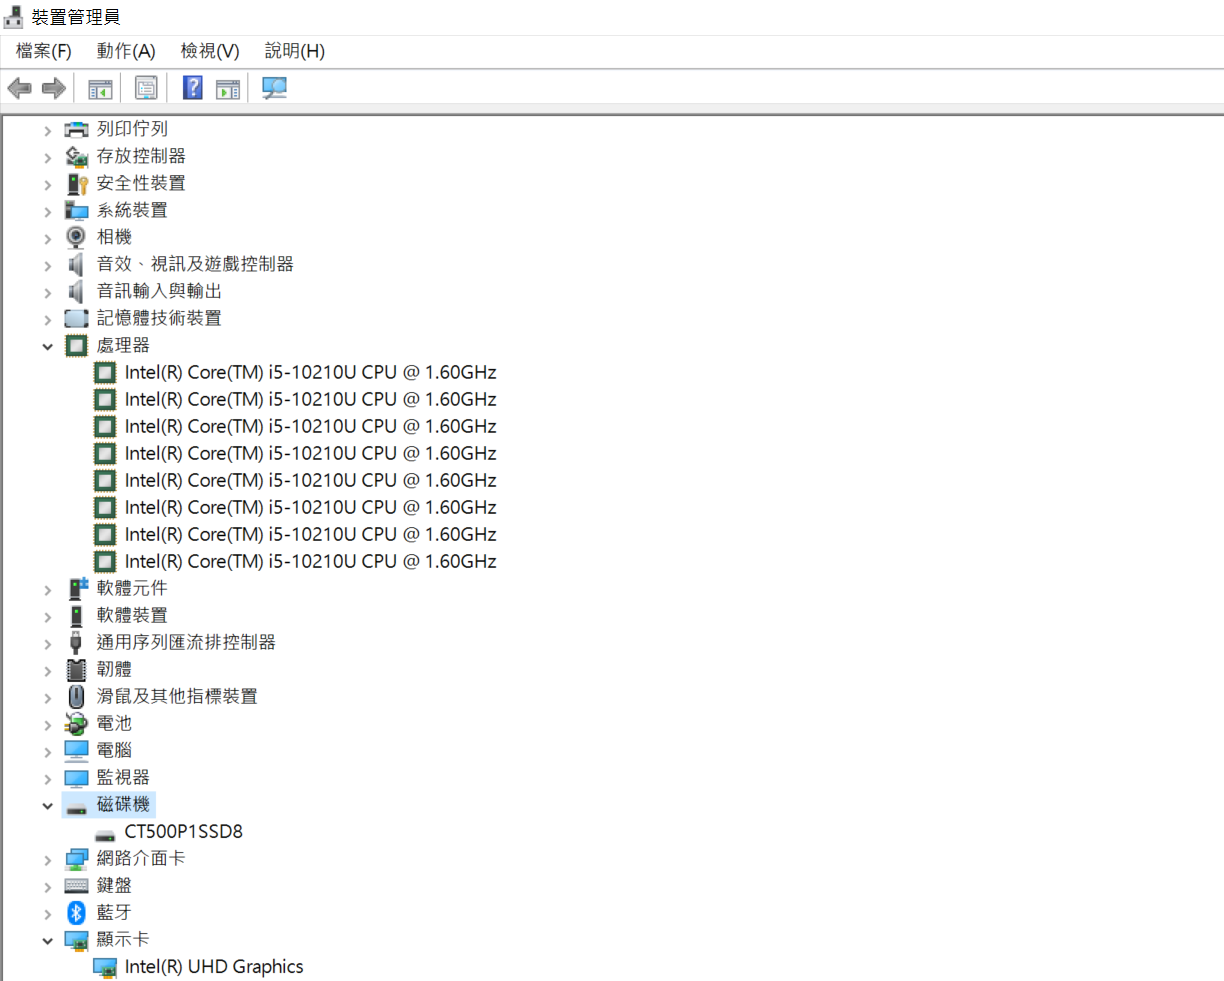The image size is (1224, 981).
Task: Open the 動作(A) menu
Action: click(x=126, y=51)
